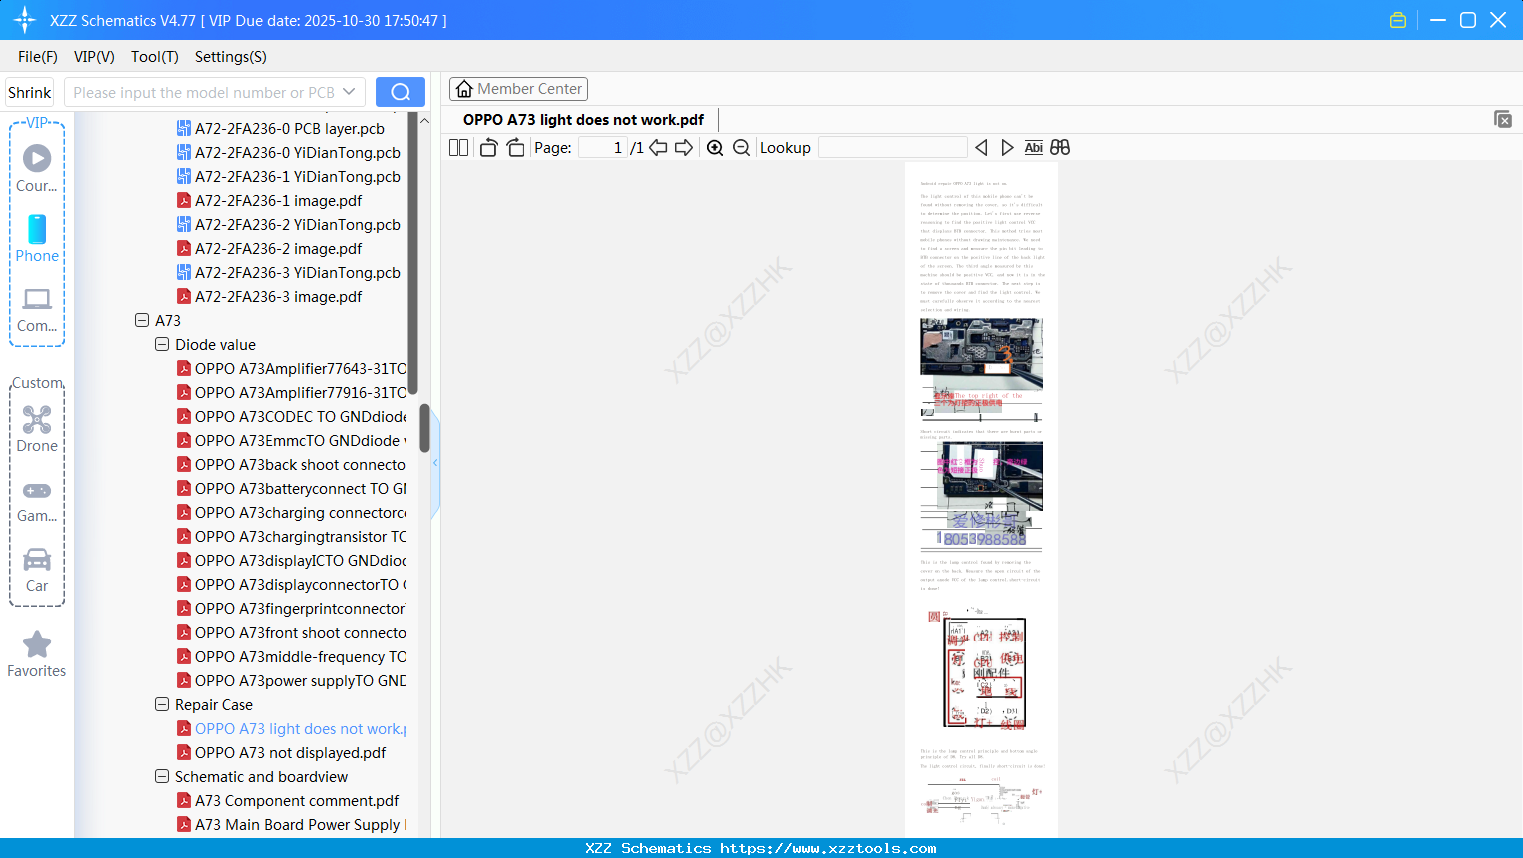Click the Lookup text field

coord(893,147)
